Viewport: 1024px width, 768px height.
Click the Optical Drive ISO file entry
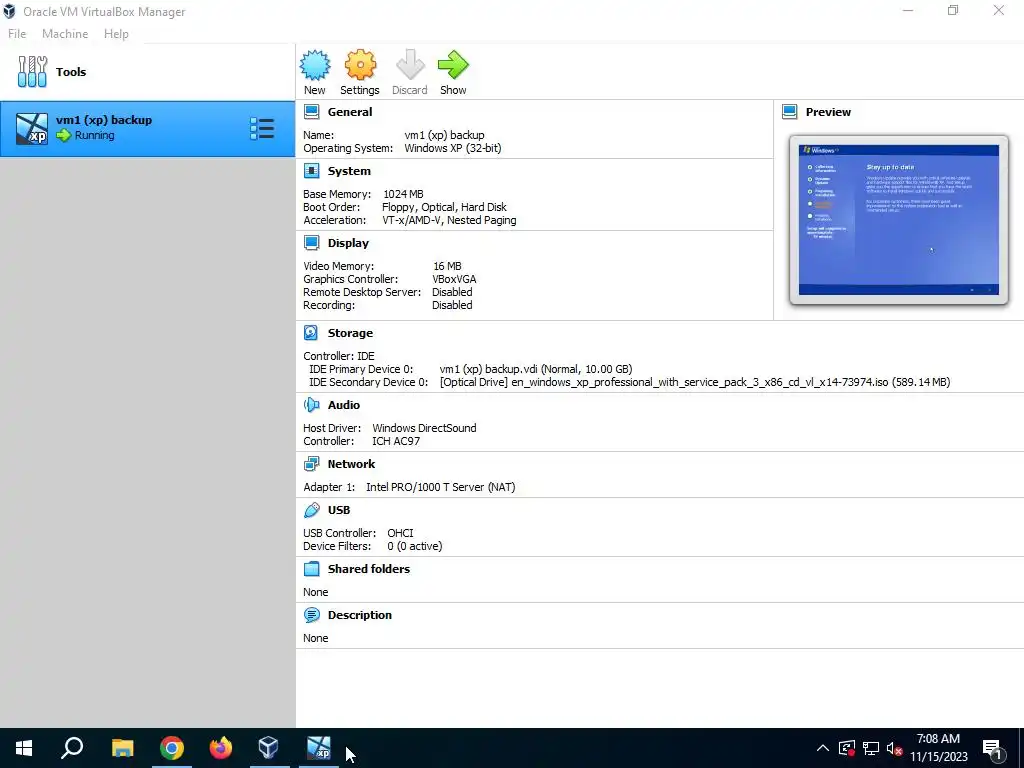tap(695, 382)
